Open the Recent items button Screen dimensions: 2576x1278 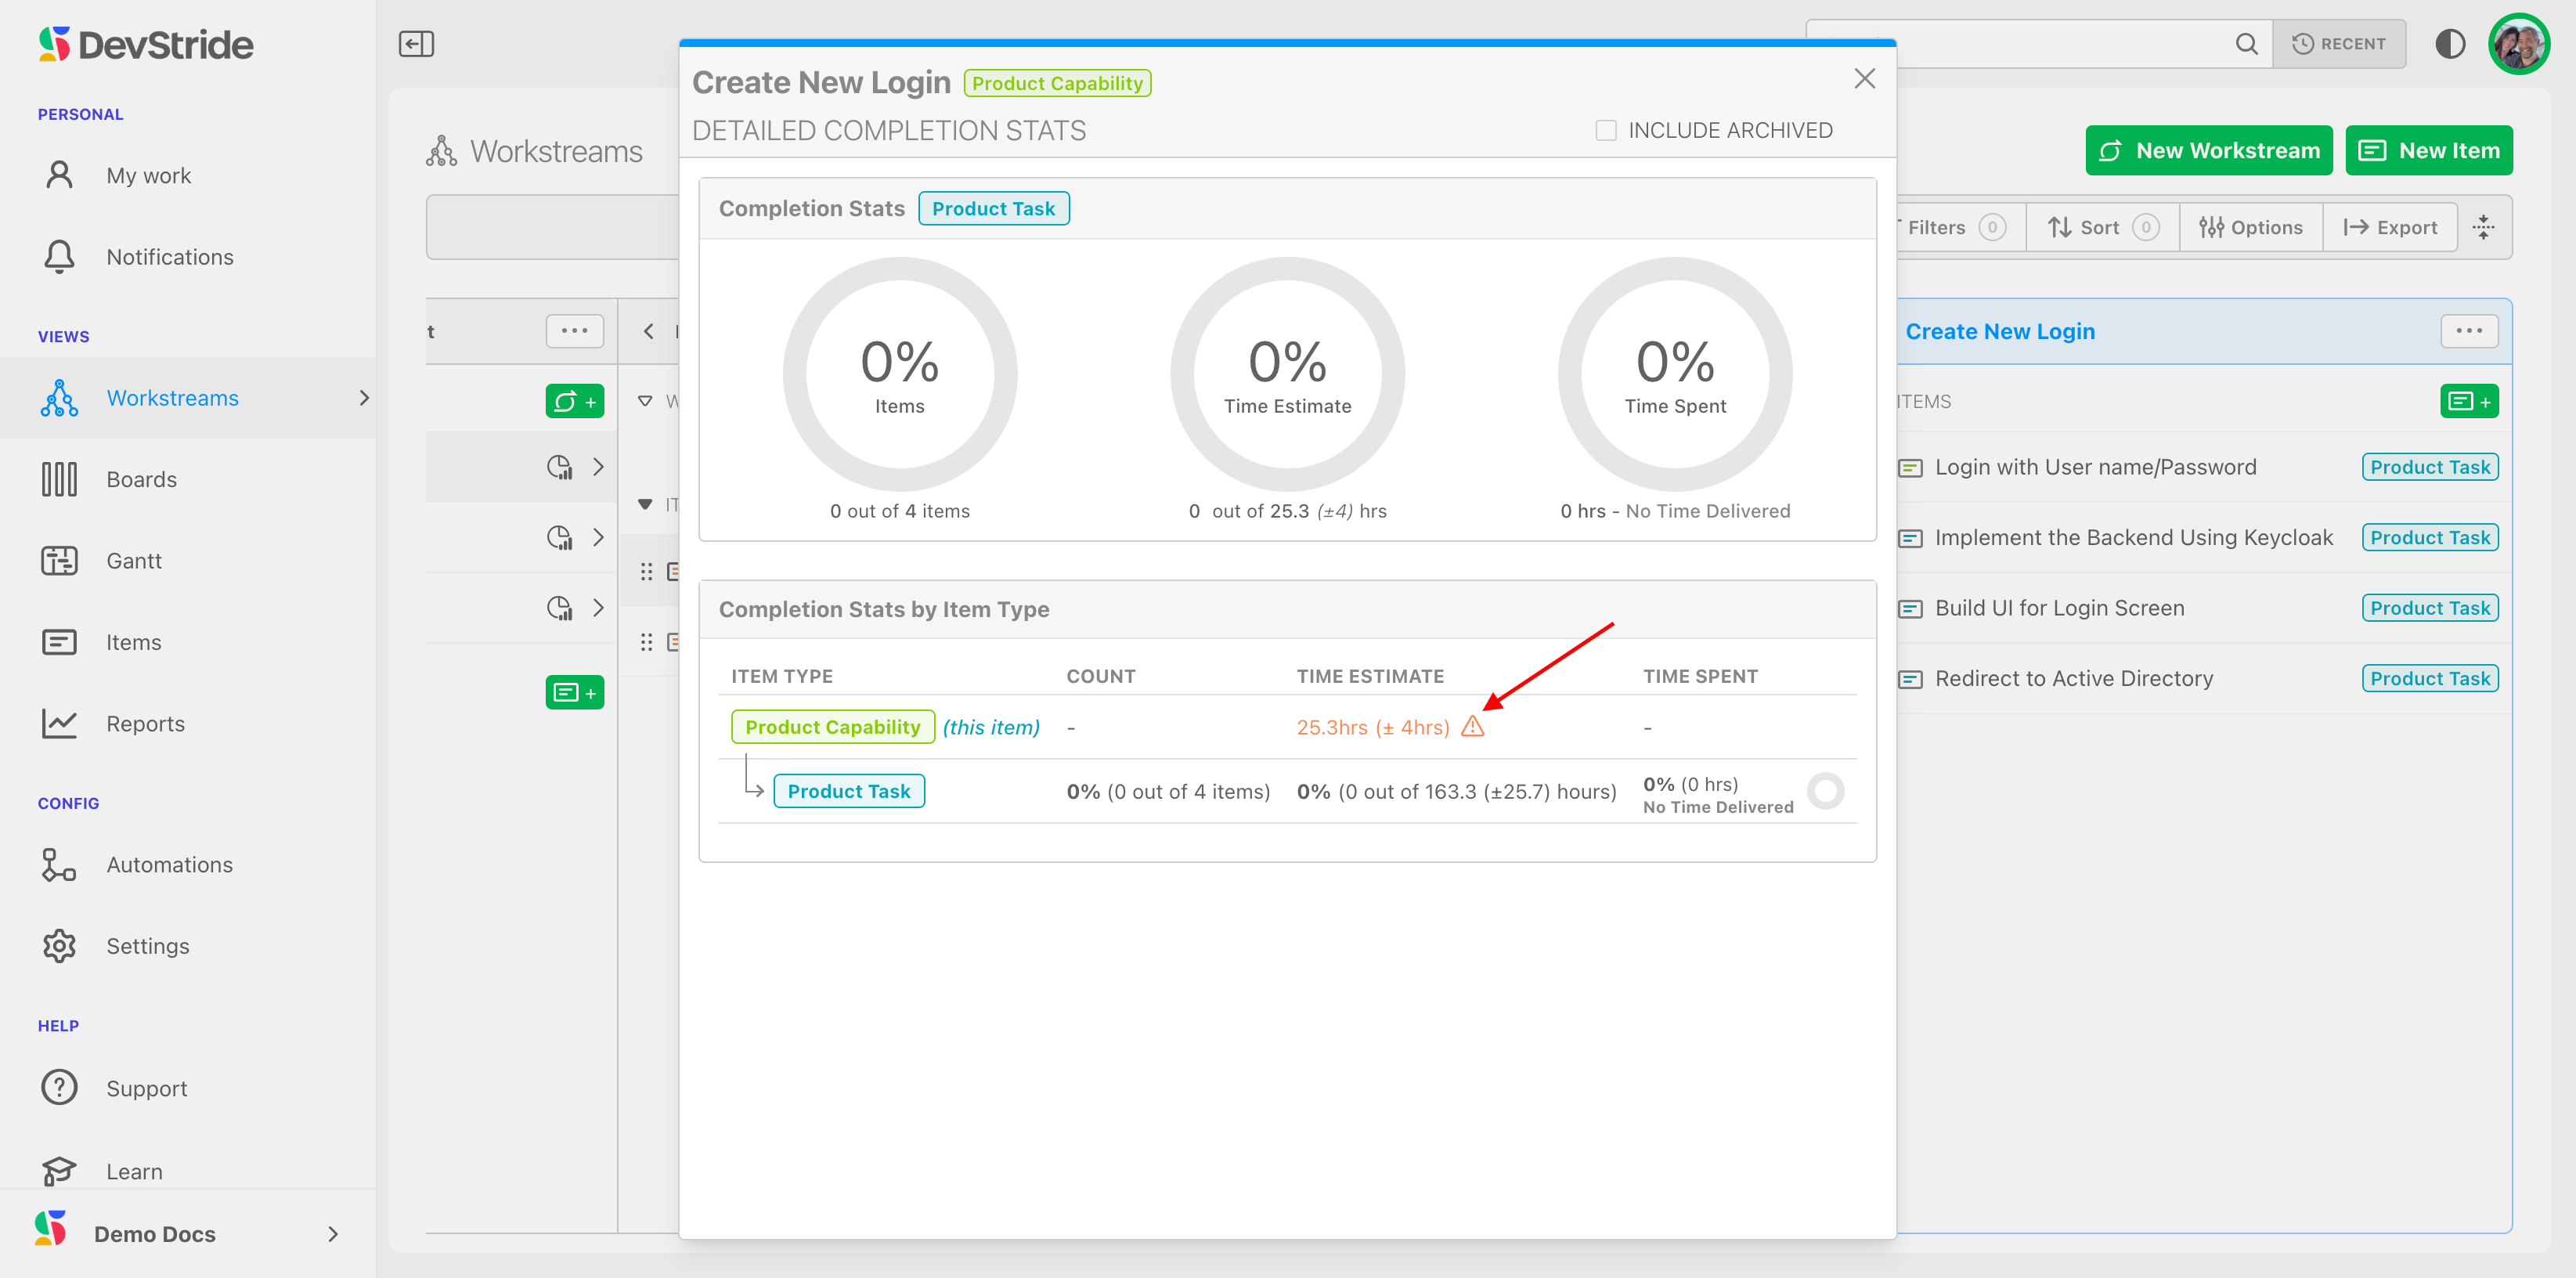point(2339,44)
